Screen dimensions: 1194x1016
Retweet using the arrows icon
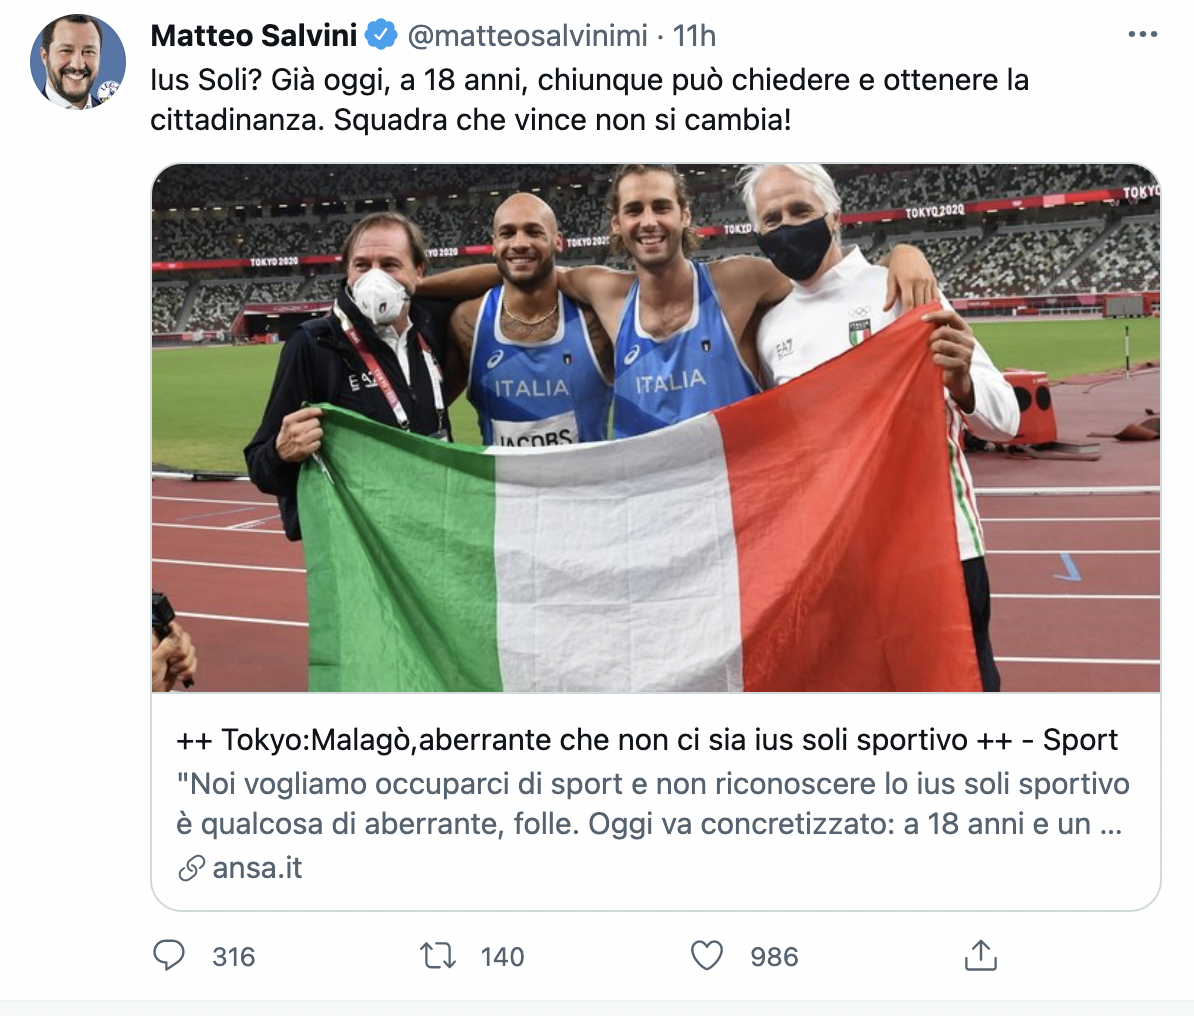pyautogui.click(x=438, y=956)
